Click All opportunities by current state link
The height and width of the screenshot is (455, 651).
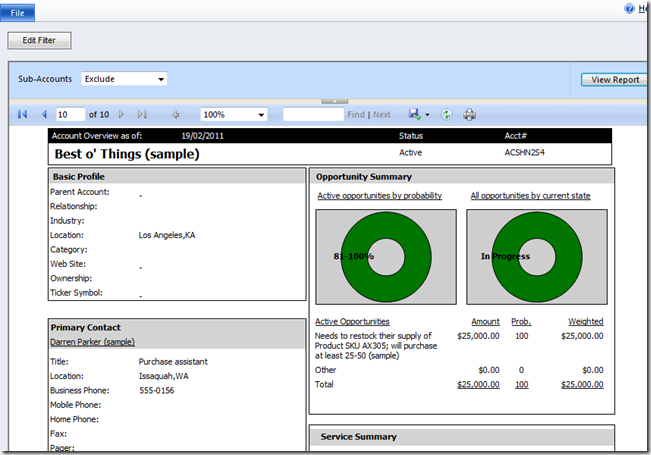tap(529, 196)
